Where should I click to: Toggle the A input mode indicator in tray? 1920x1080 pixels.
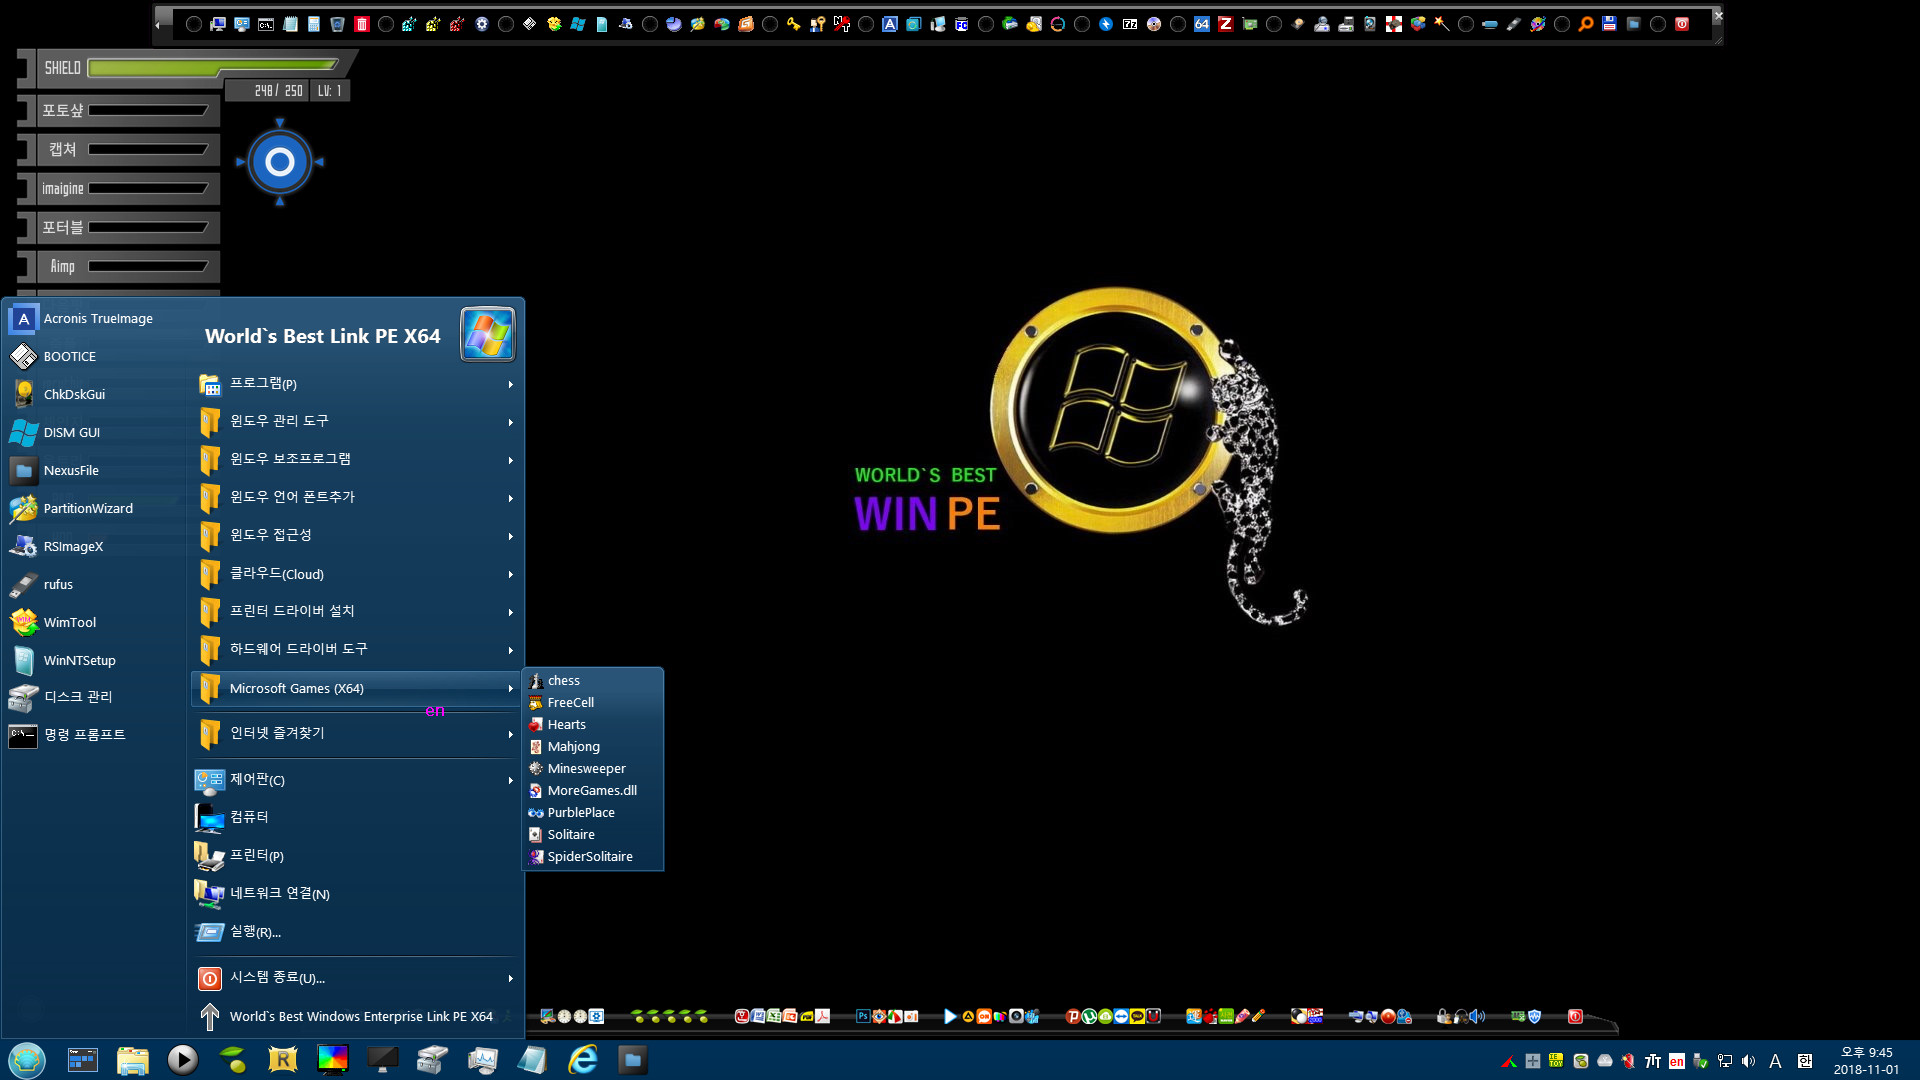pos(1775,1061)
